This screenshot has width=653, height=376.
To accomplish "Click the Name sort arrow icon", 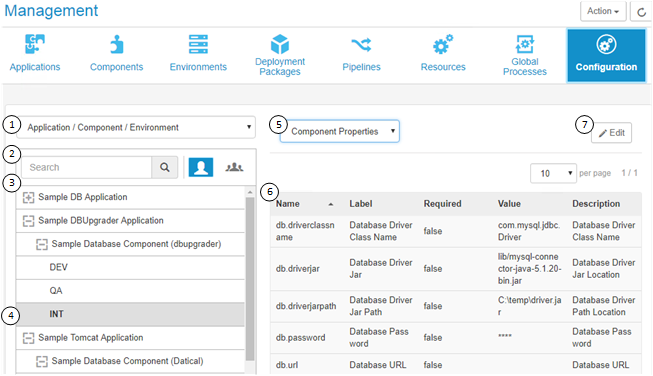I will (331, 204).
